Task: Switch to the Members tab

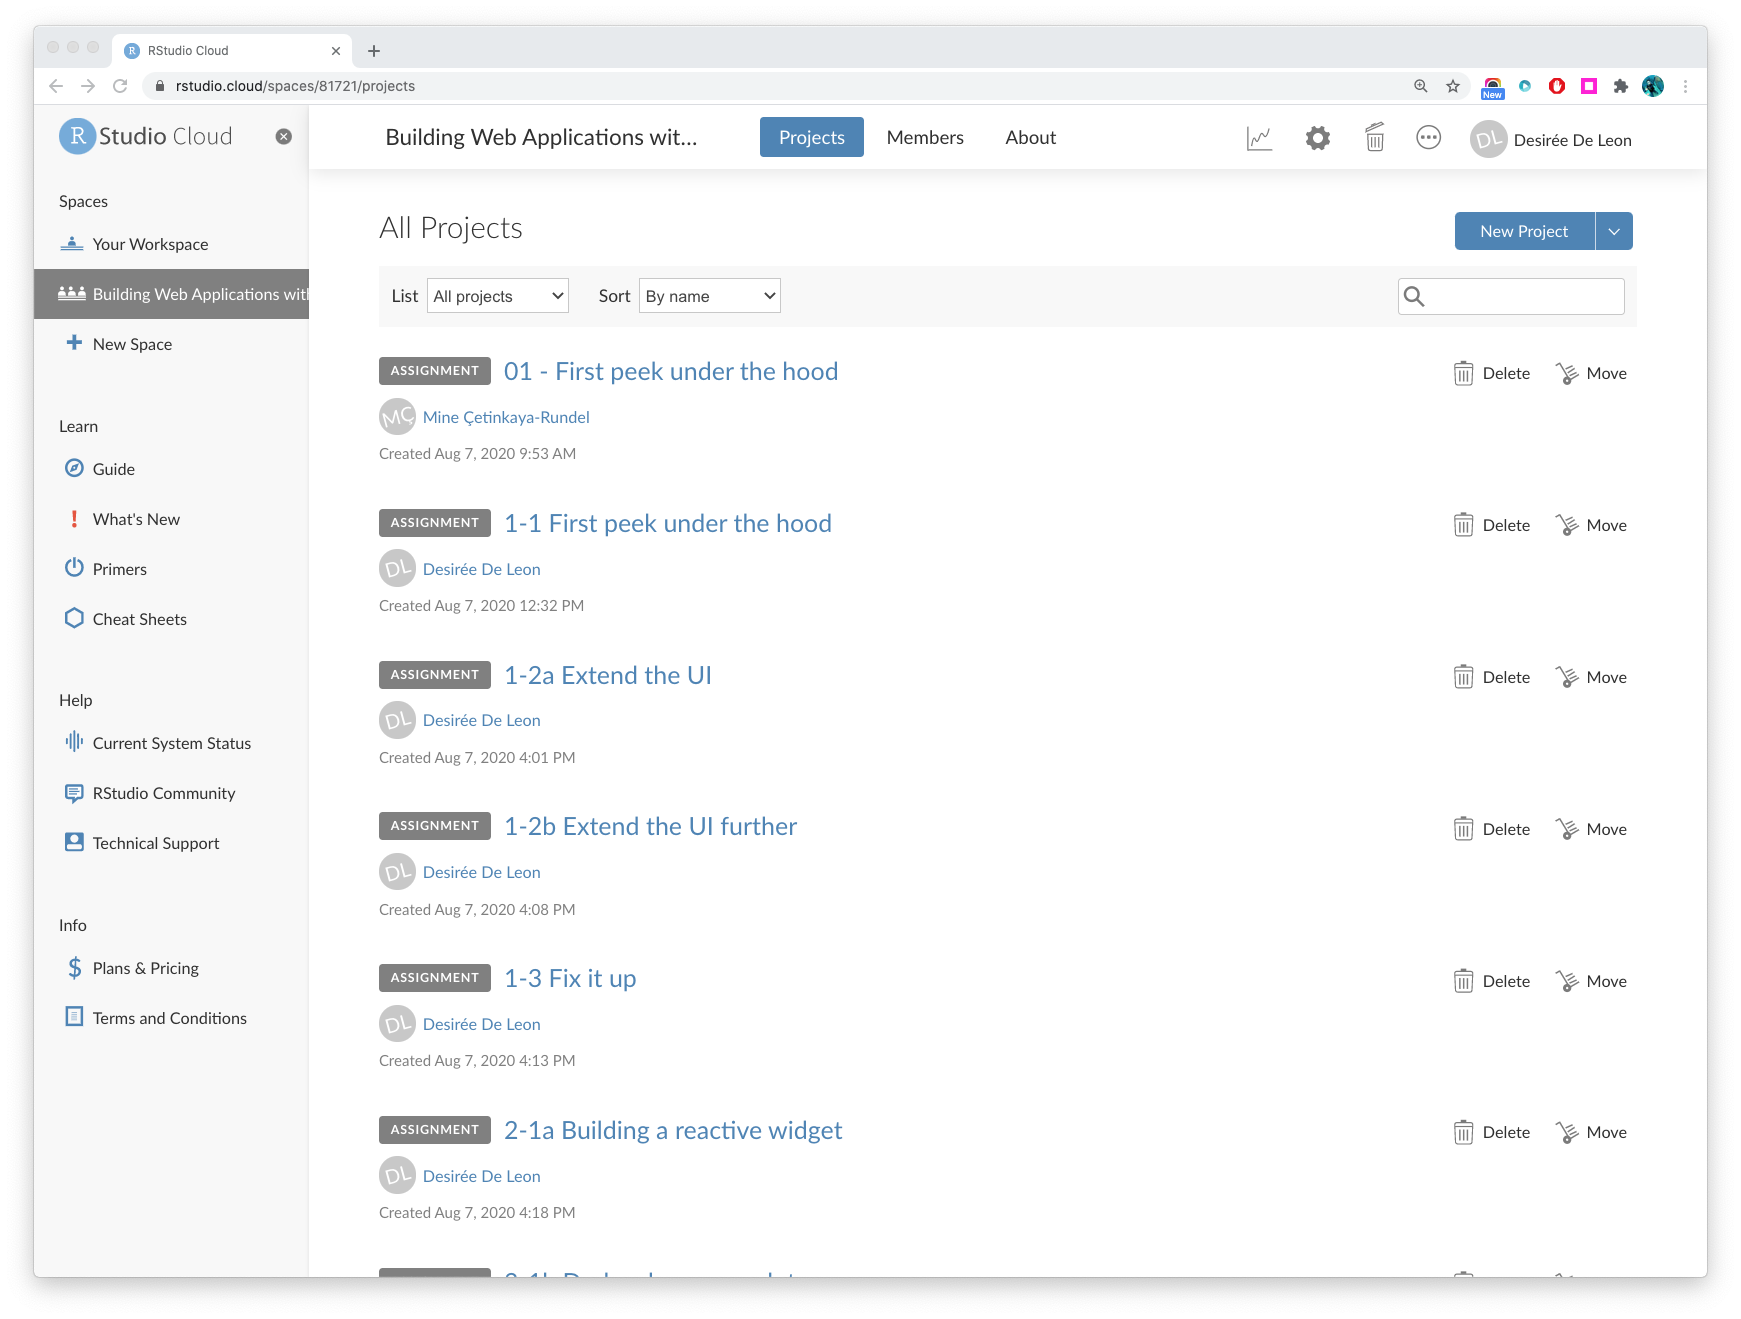Action: [925, 138]
